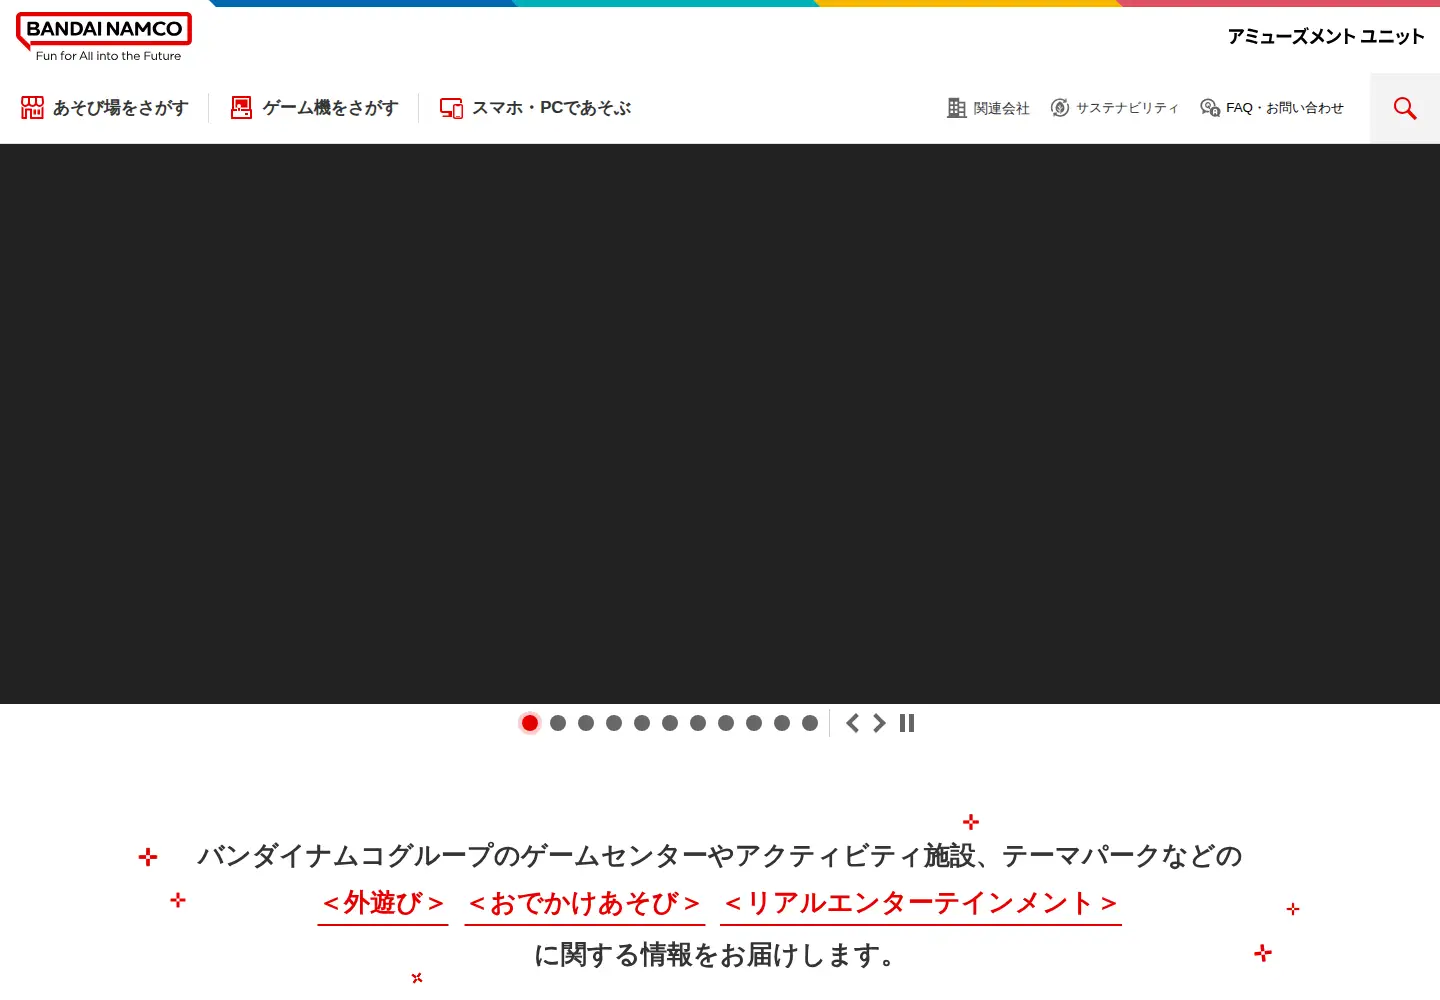
Task: Select the ninth carousel dot
Action: pos(754,723)
